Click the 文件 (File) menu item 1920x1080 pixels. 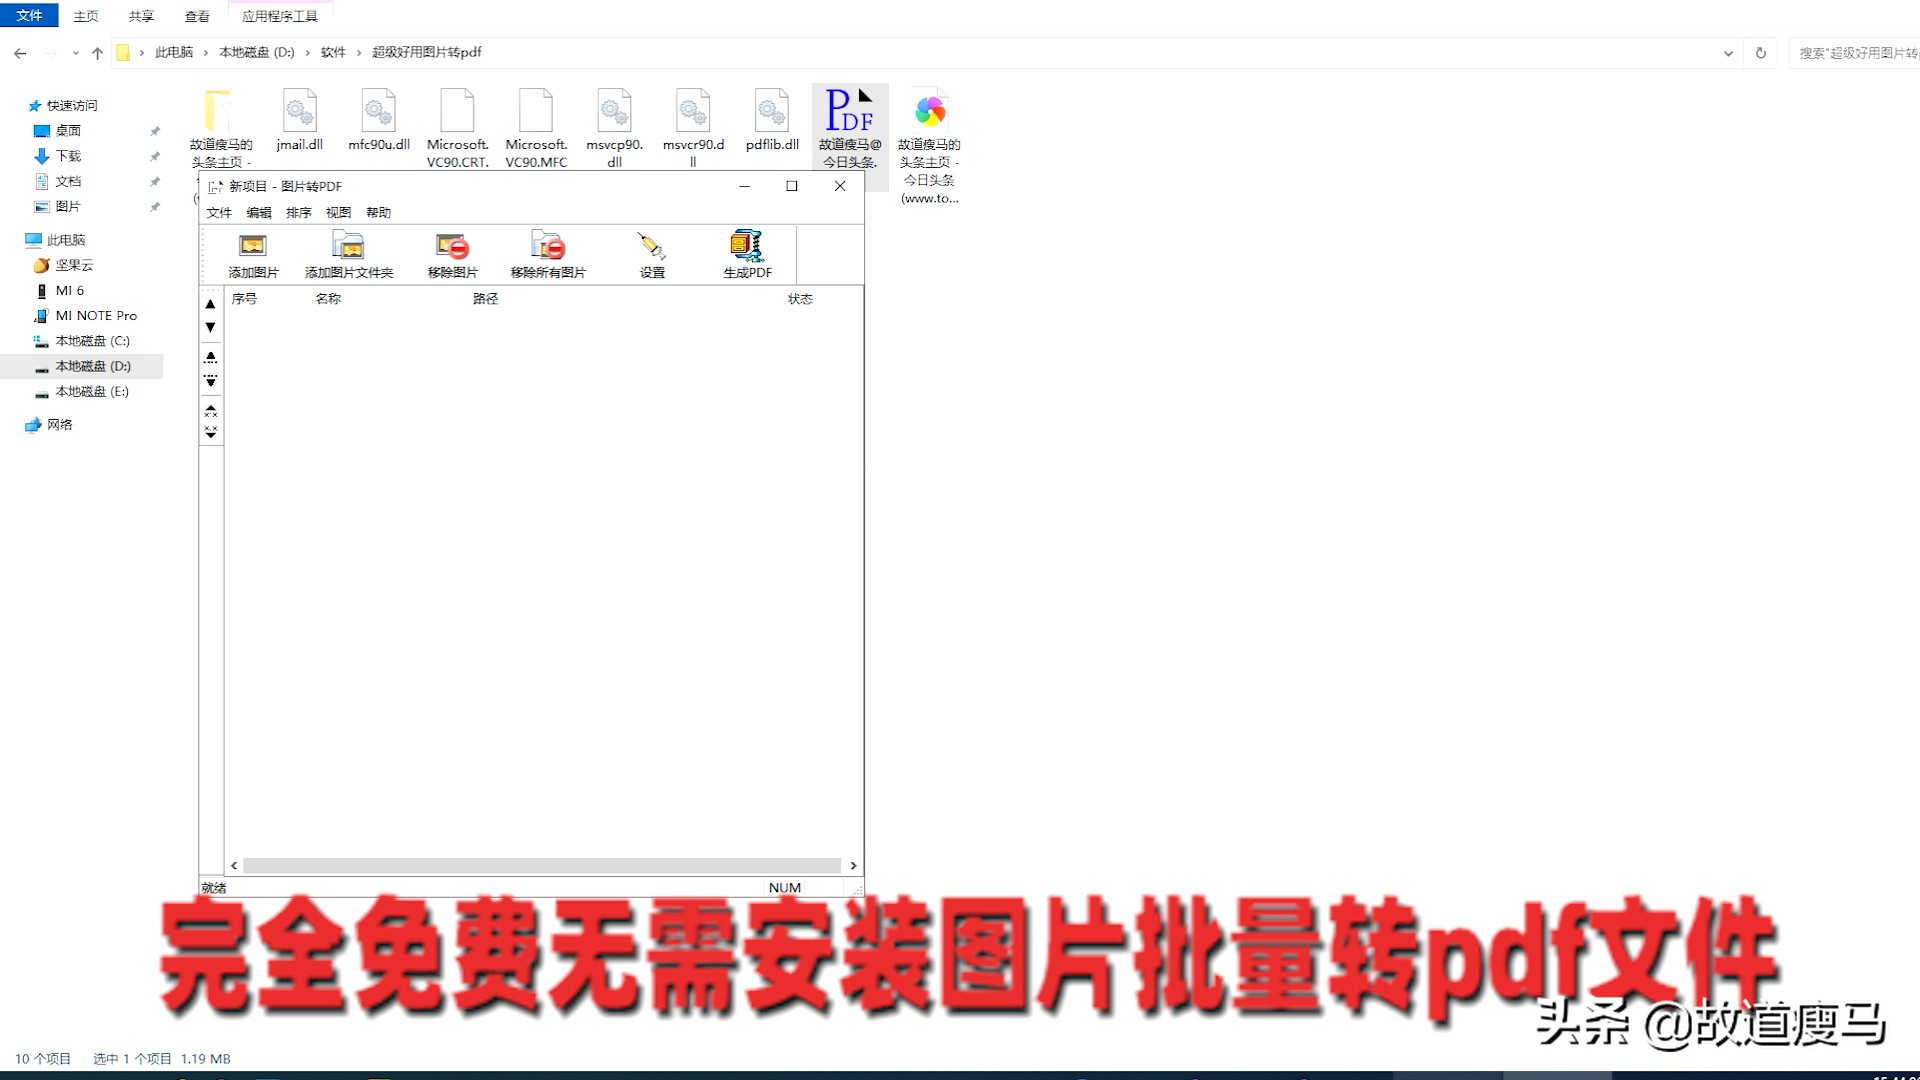point(220,212)
